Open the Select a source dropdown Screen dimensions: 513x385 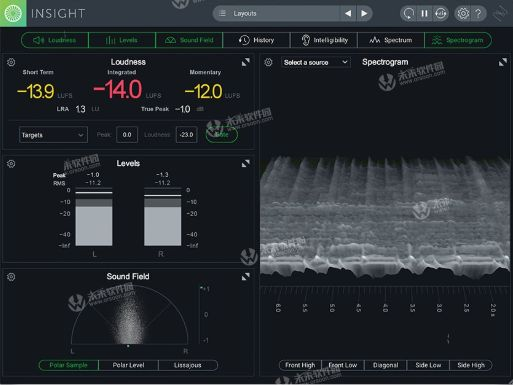click(x=316, y=62)
